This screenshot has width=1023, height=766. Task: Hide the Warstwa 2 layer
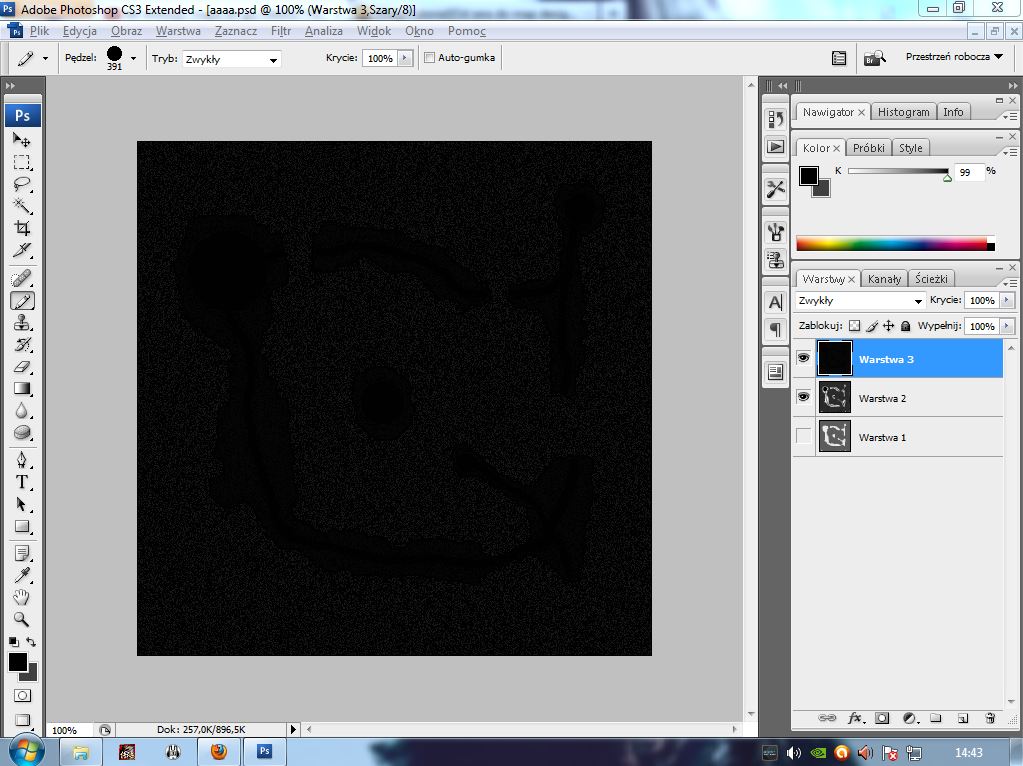pos(803,397)
